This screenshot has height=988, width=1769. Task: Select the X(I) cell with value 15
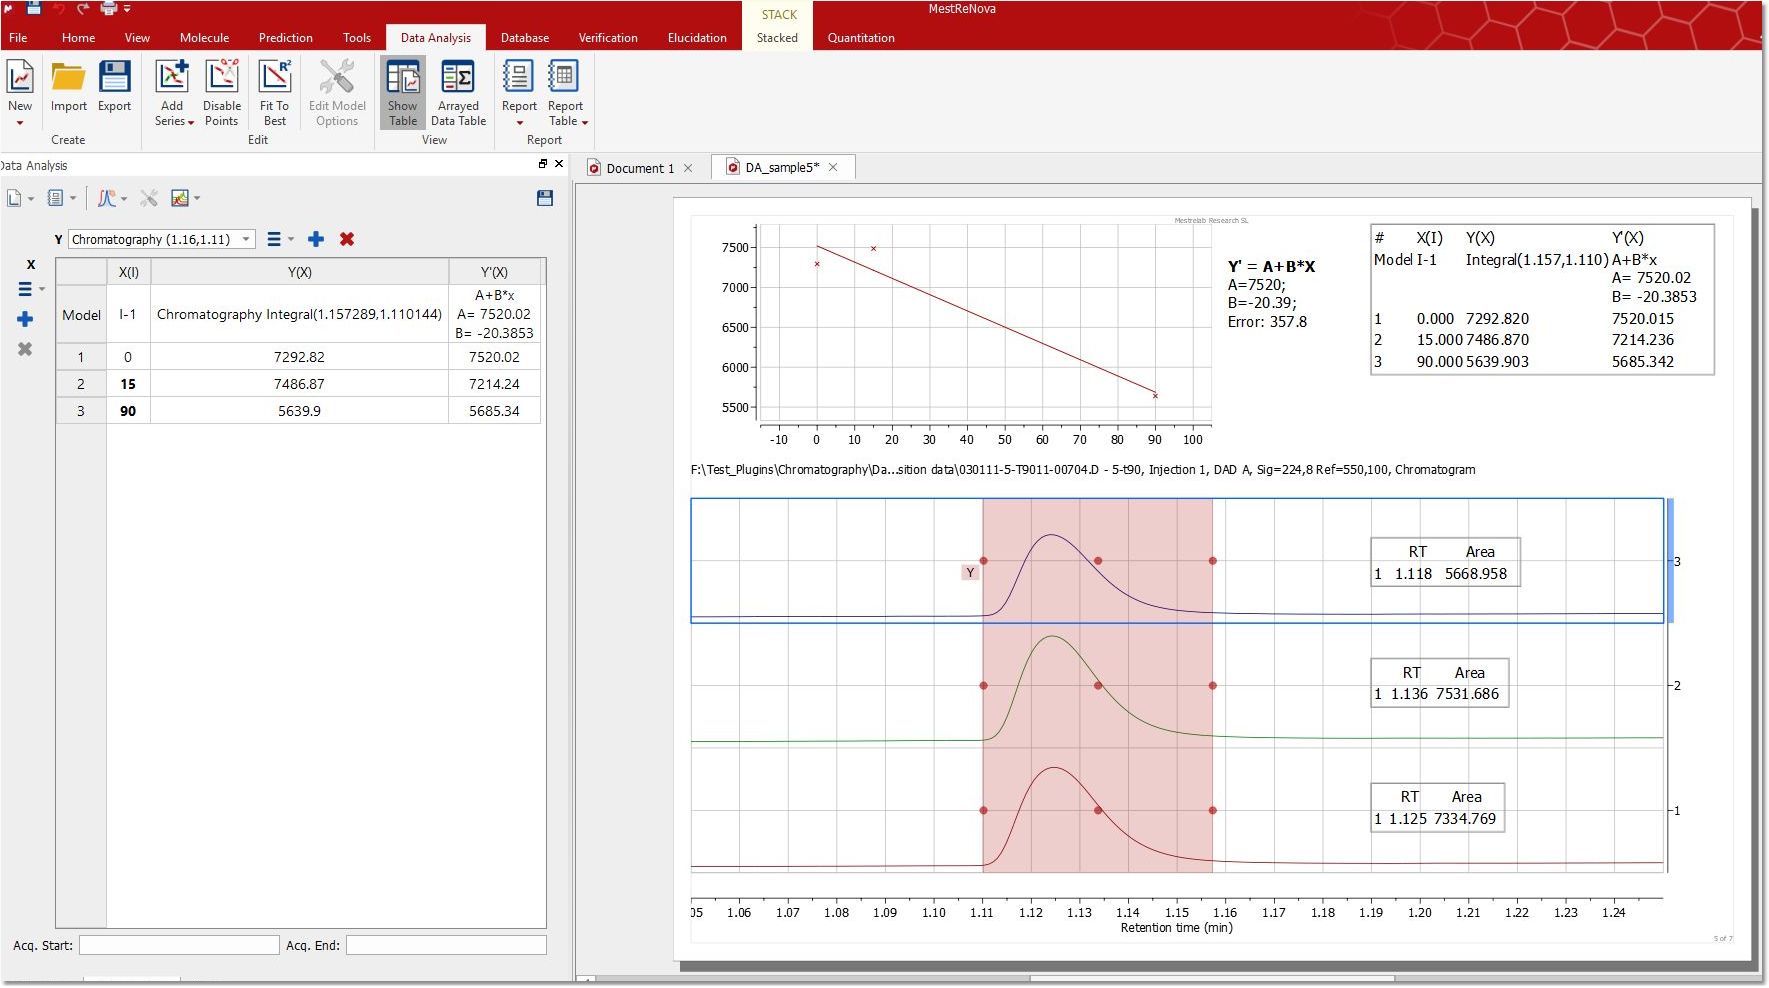(x=128, y=384)
